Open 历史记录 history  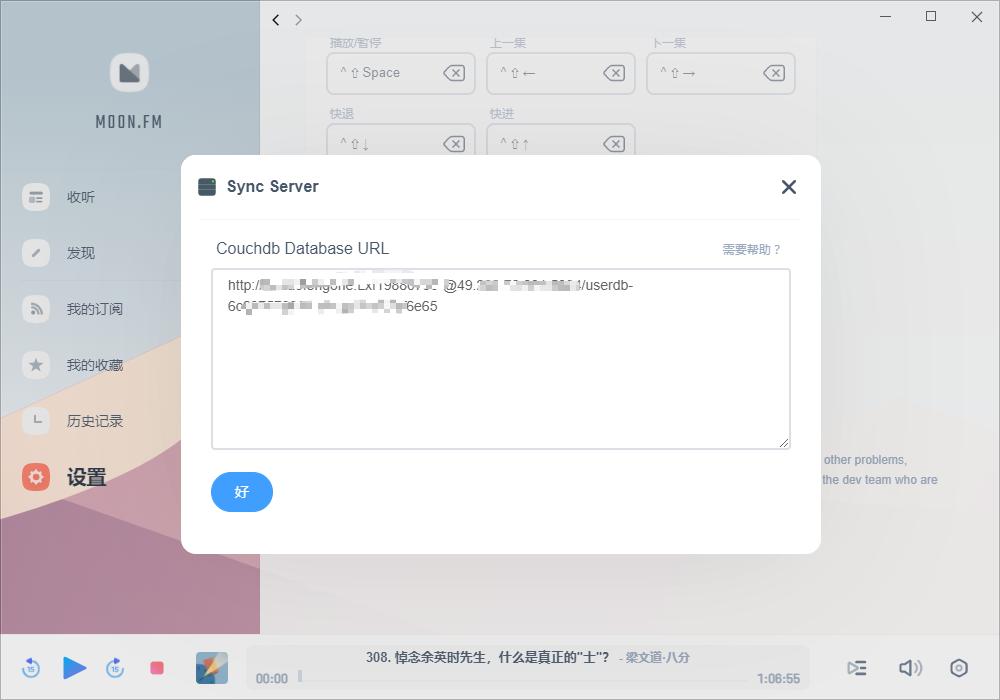pos(94,421)
